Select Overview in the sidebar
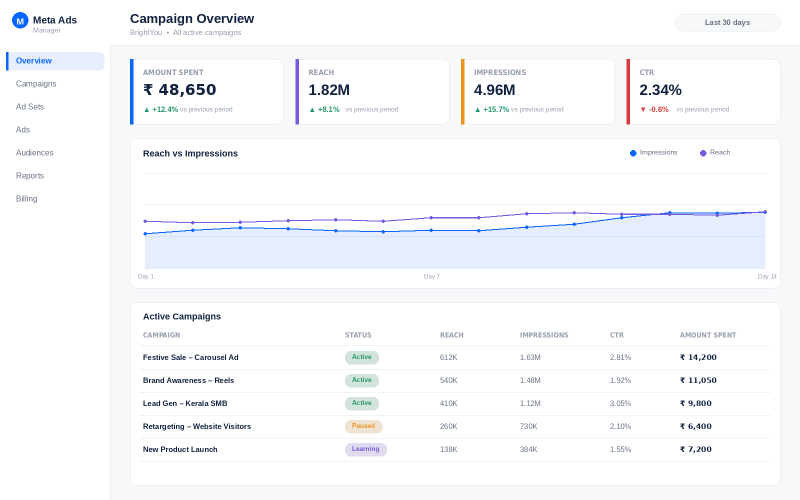Viewport: 800px width, 500px height. tap(55, 61)
